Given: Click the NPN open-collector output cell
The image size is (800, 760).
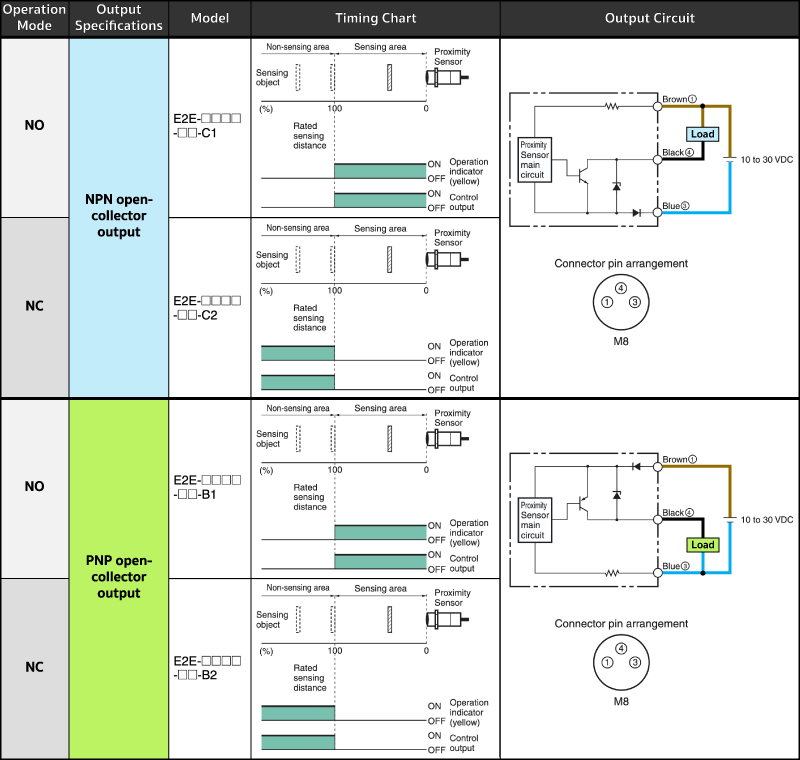Looking at the screenshot, I should (119, 218).
